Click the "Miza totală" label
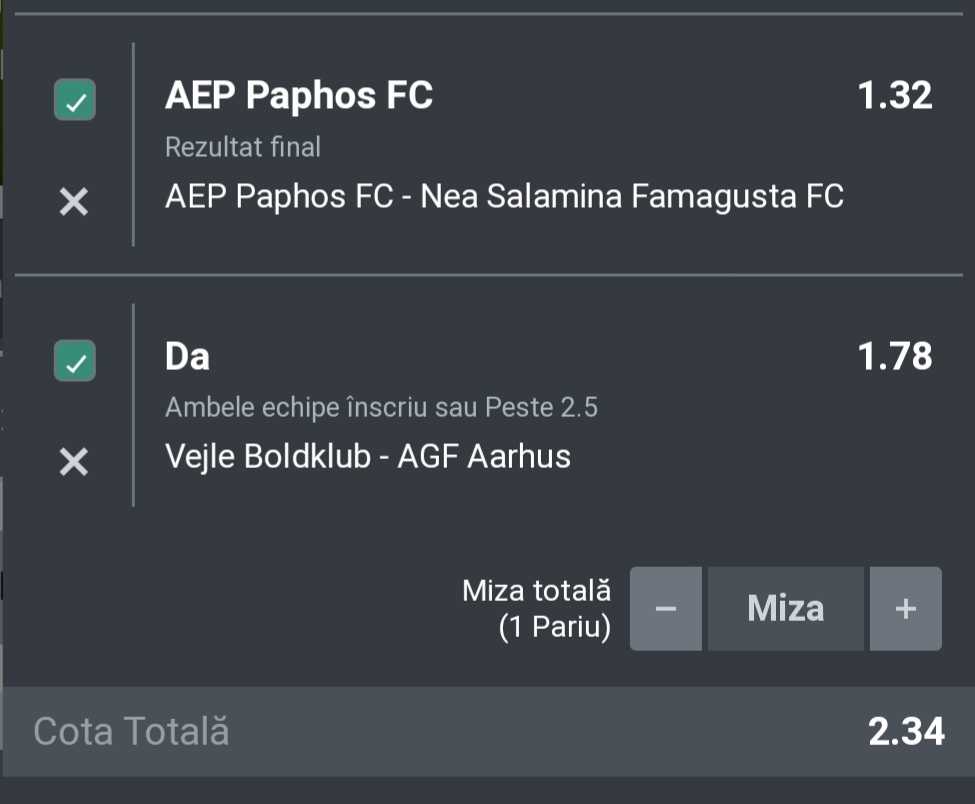 tap(536, 591)
